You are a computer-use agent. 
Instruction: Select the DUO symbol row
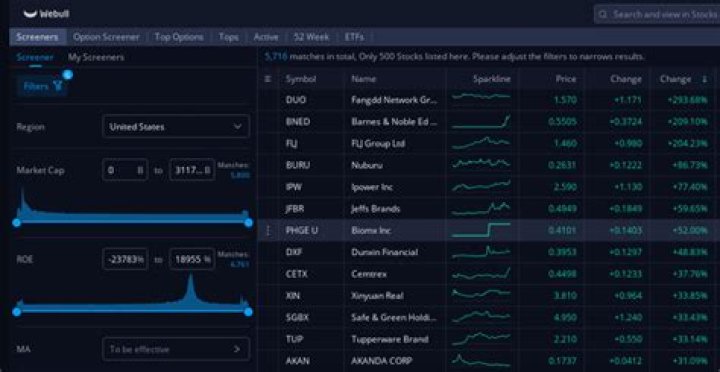coord(296,100)
